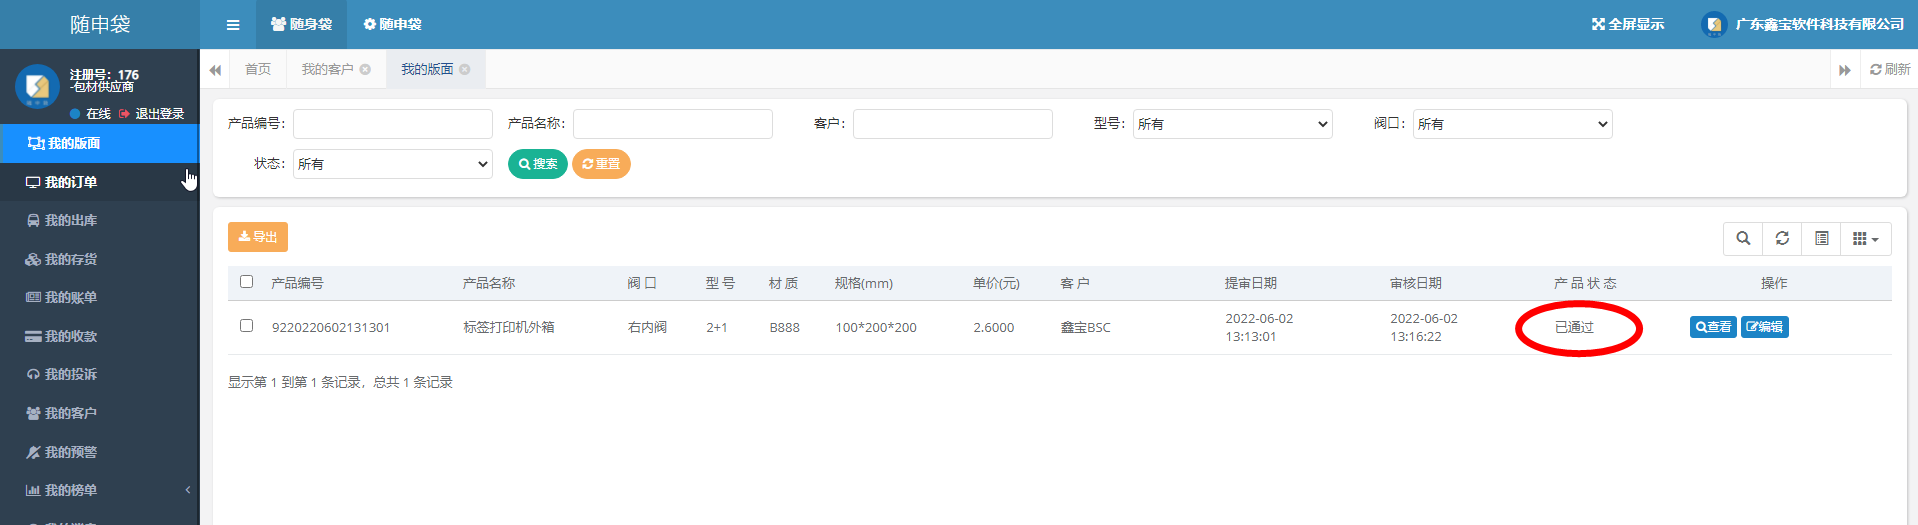Screen dimensions: 1918x525
Task: Open 我的预警 in the sidebar
Action: point(99,452)
